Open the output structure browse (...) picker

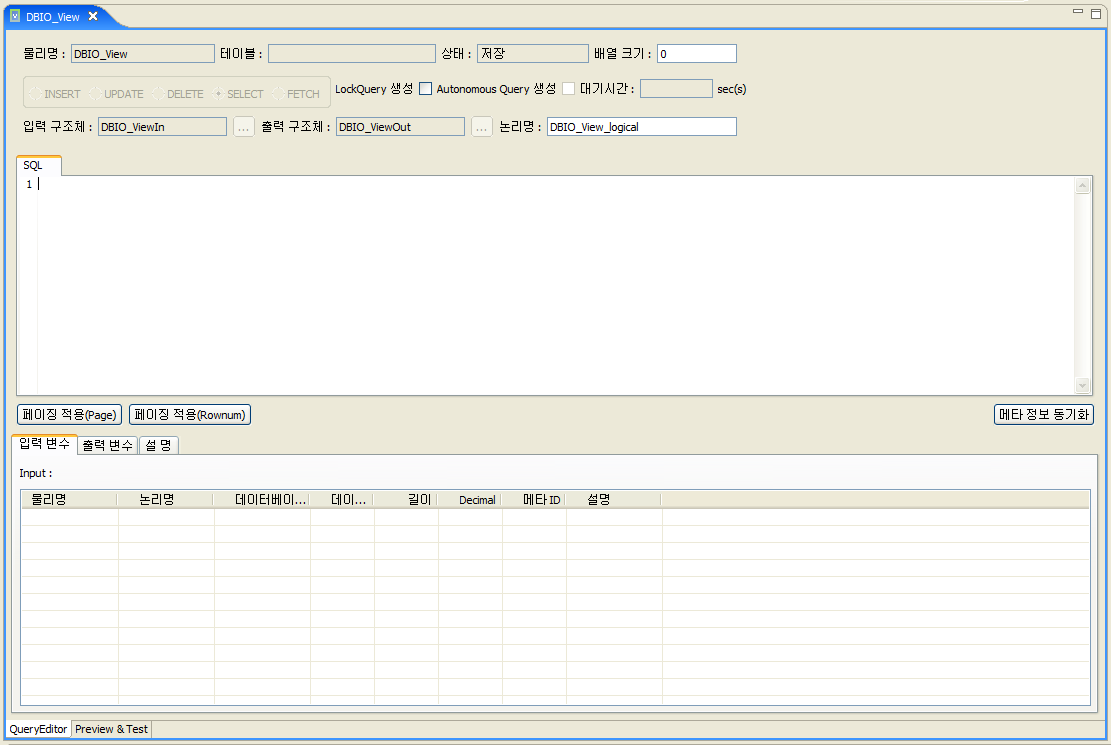481,126
